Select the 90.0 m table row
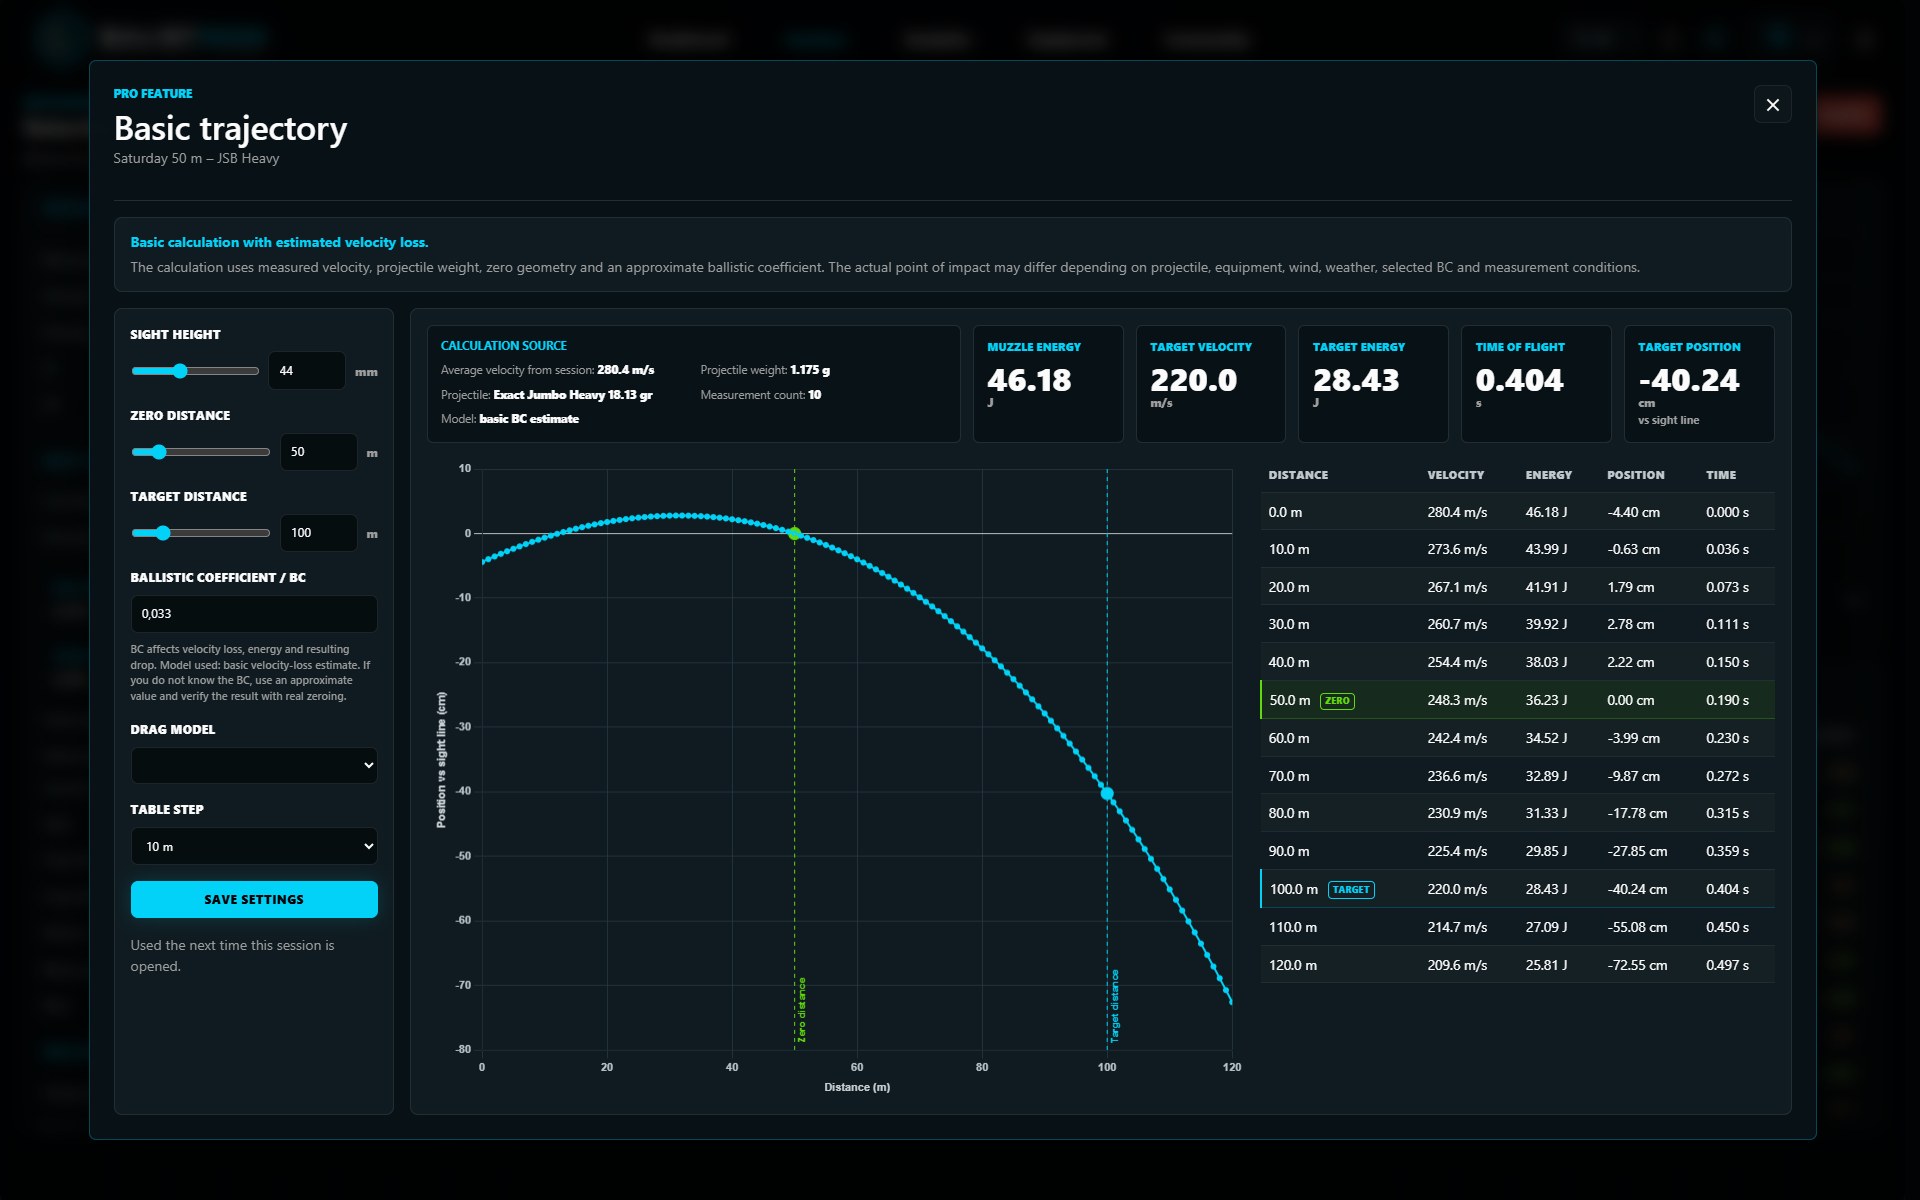Screen dimensions: 1920x1200 click(1517, 851)
